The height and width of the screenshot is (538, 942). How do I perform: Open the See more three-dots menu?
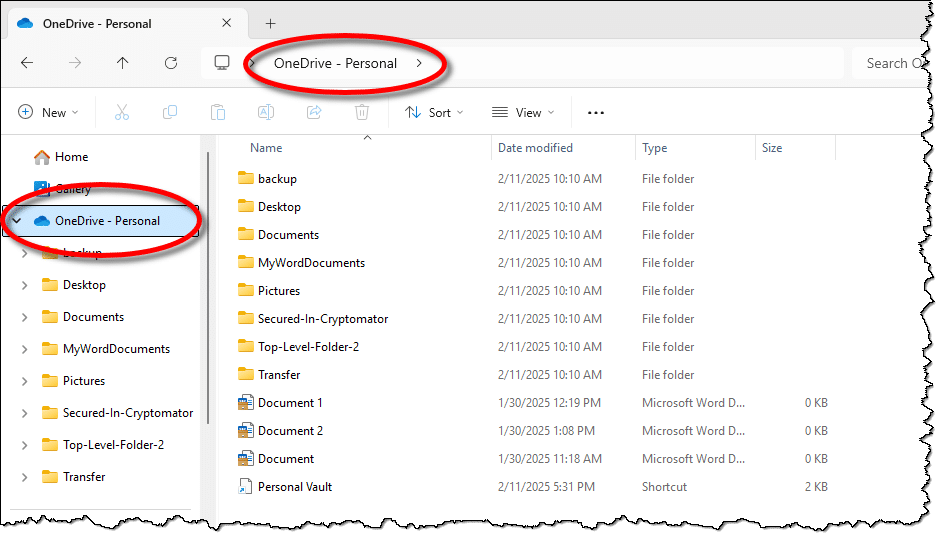(596, 113)
